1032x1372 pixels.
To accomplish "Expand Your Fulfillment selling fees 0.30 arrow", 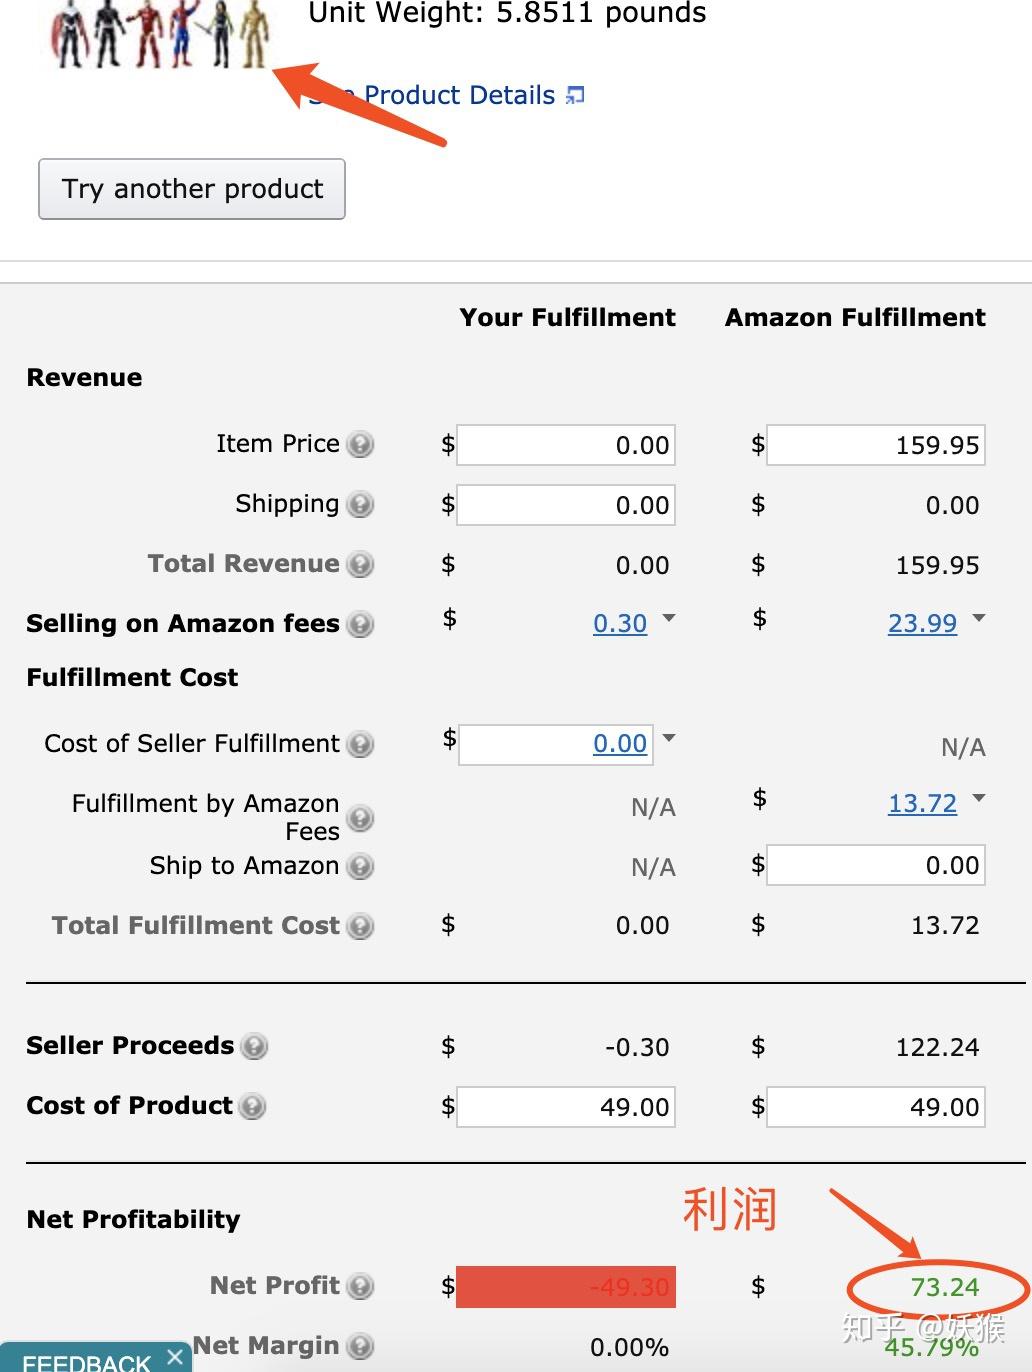I will [669, 618].
